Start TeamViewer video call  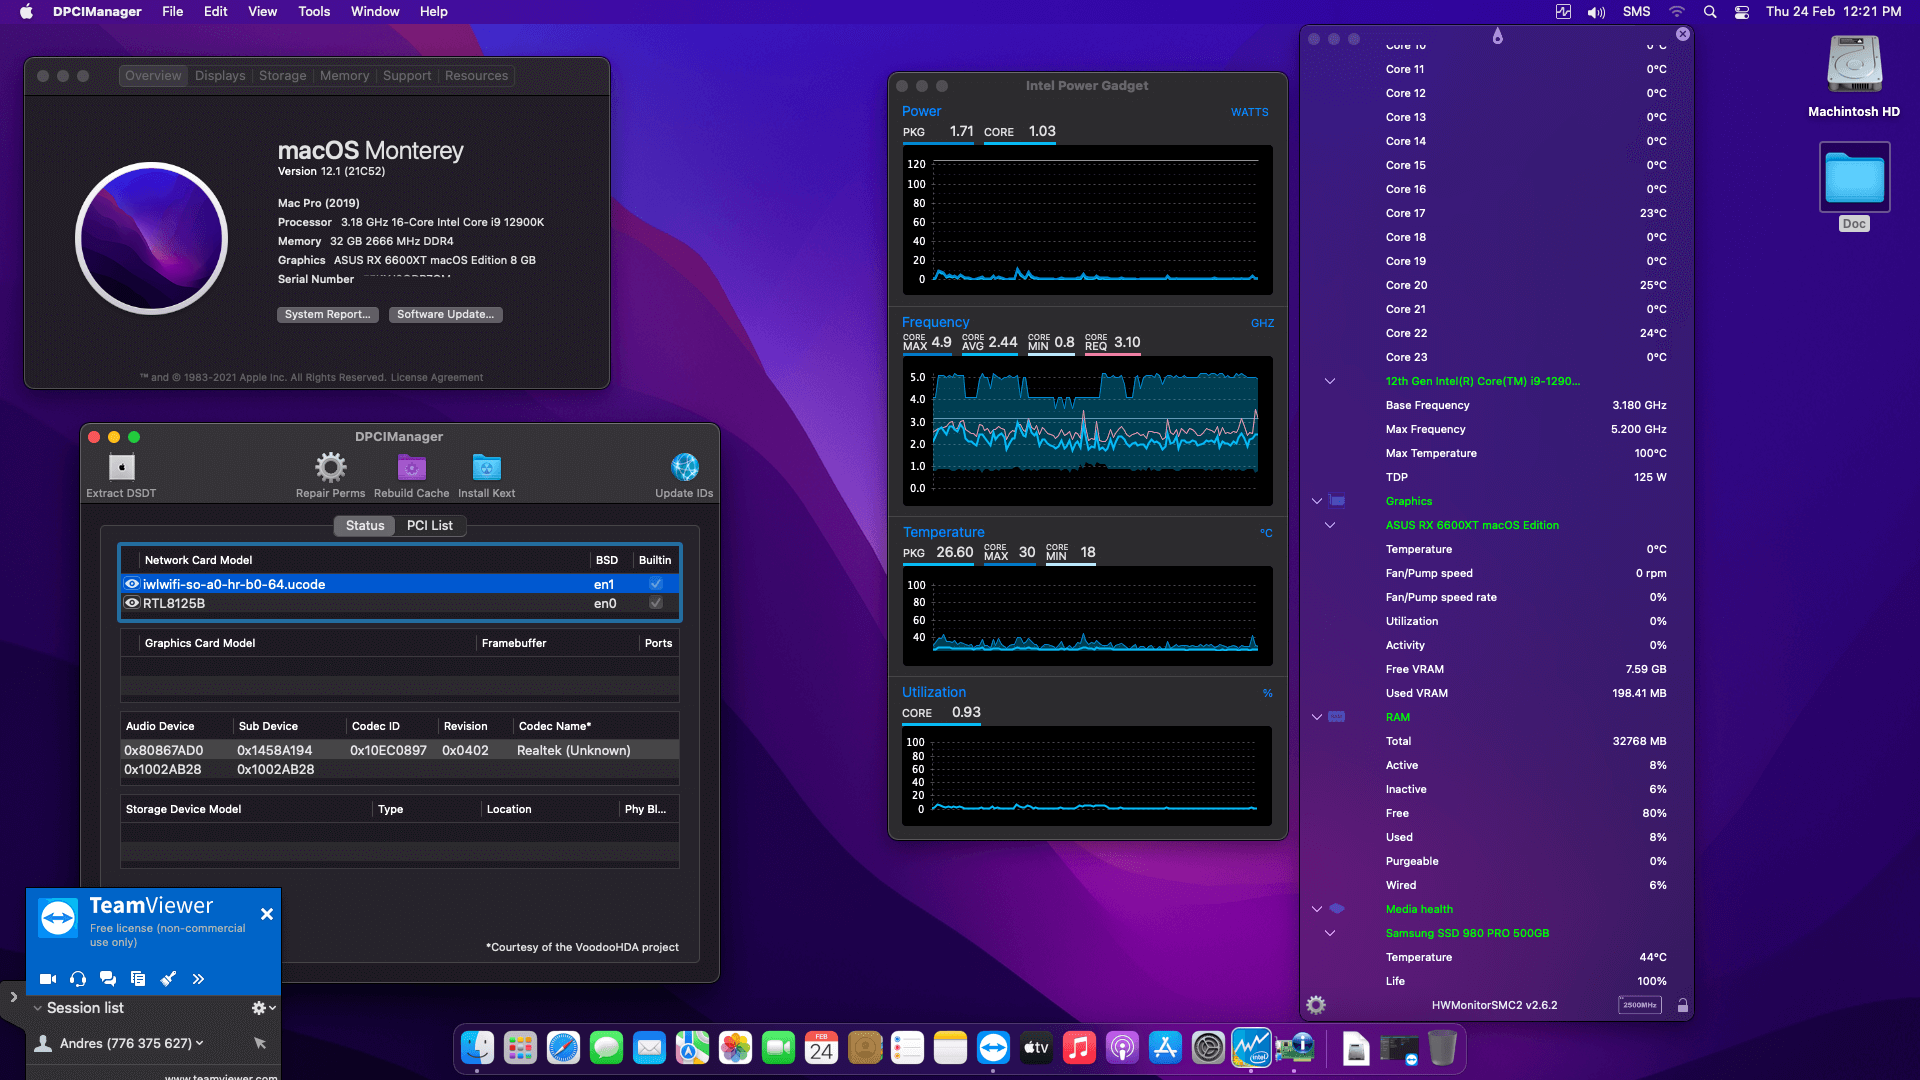[x=48, y=979]
